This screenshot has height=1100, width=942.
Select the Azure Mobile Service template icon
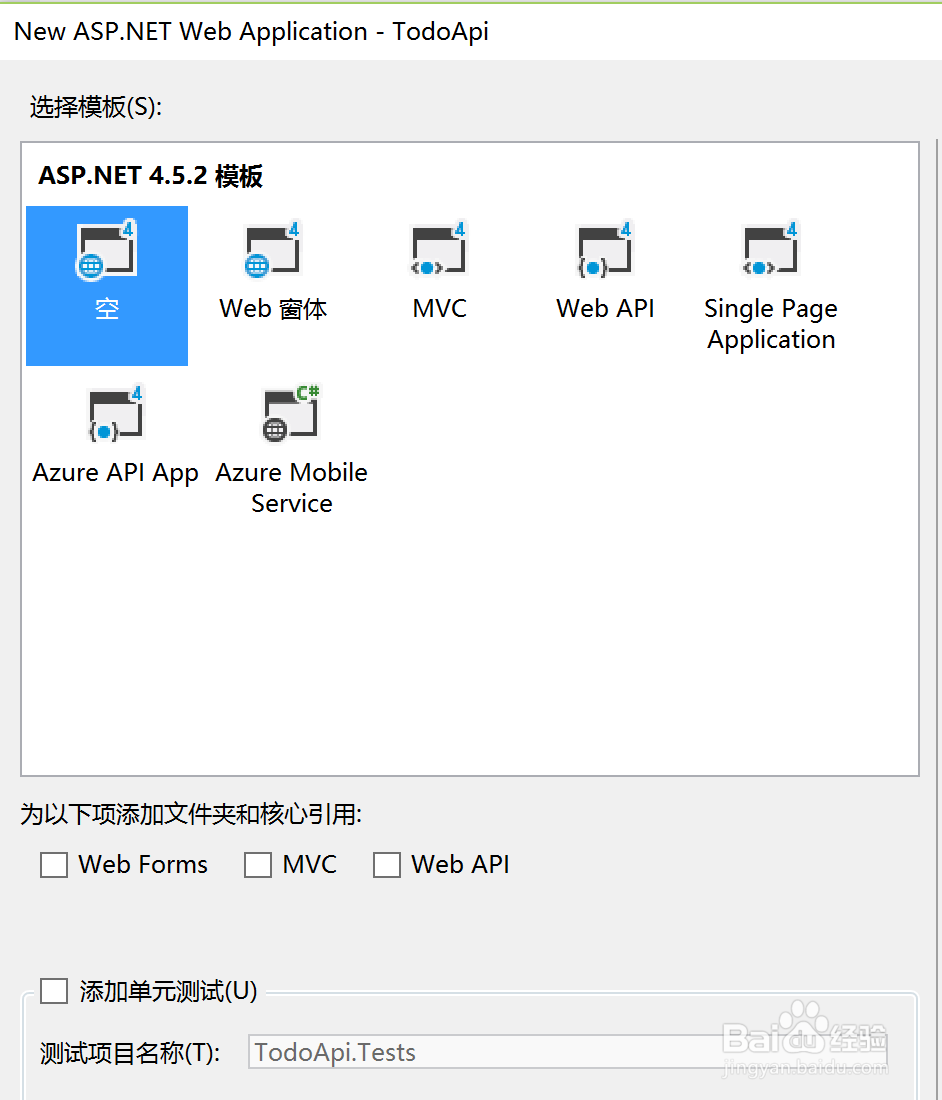(290, 414)
